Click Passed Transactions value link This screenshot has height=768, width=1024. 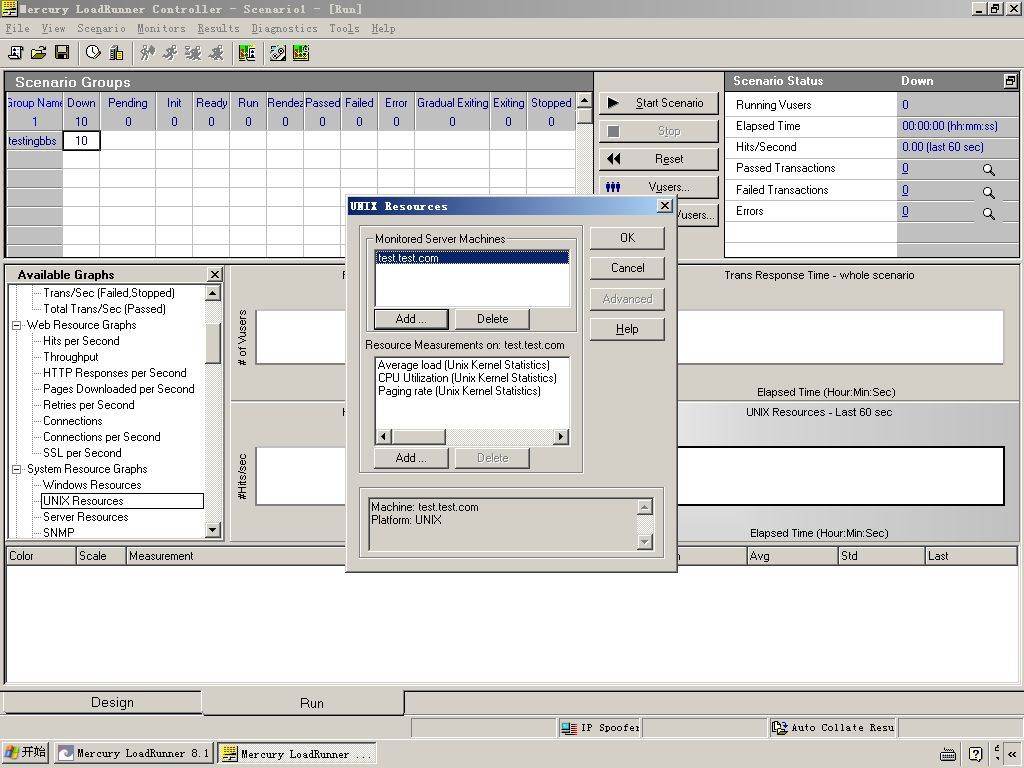click(x=905, y=168)
